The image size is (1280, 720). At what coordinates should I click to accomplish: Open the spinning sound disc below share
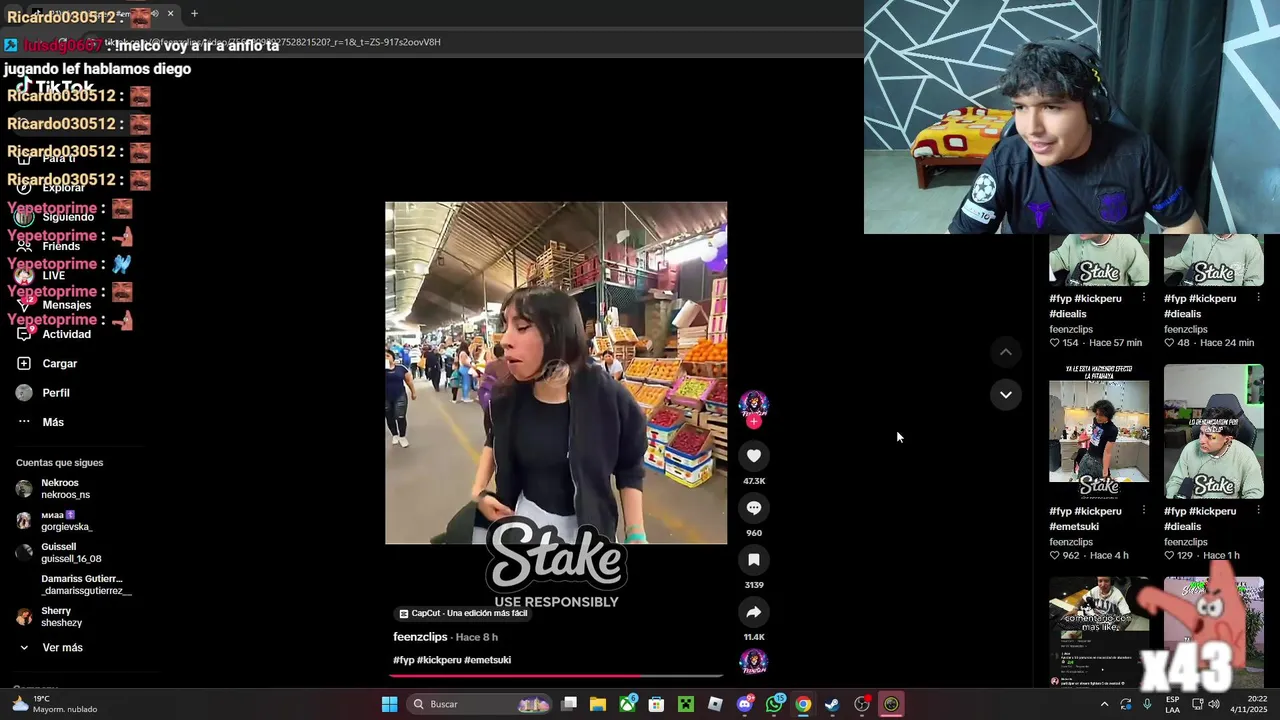tap(753, 662)
